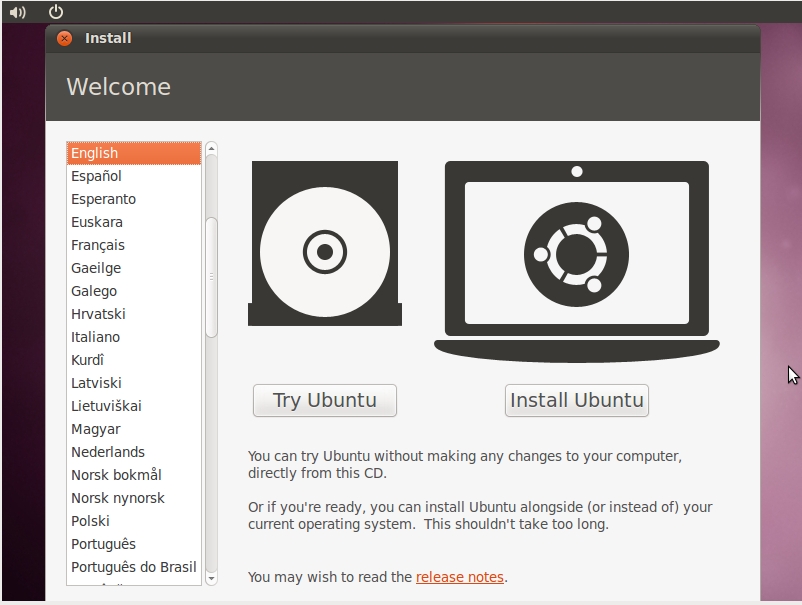Viewport: 802px width, 605px height.
Task: Select Galego language
Action: (x=134, y=291)
